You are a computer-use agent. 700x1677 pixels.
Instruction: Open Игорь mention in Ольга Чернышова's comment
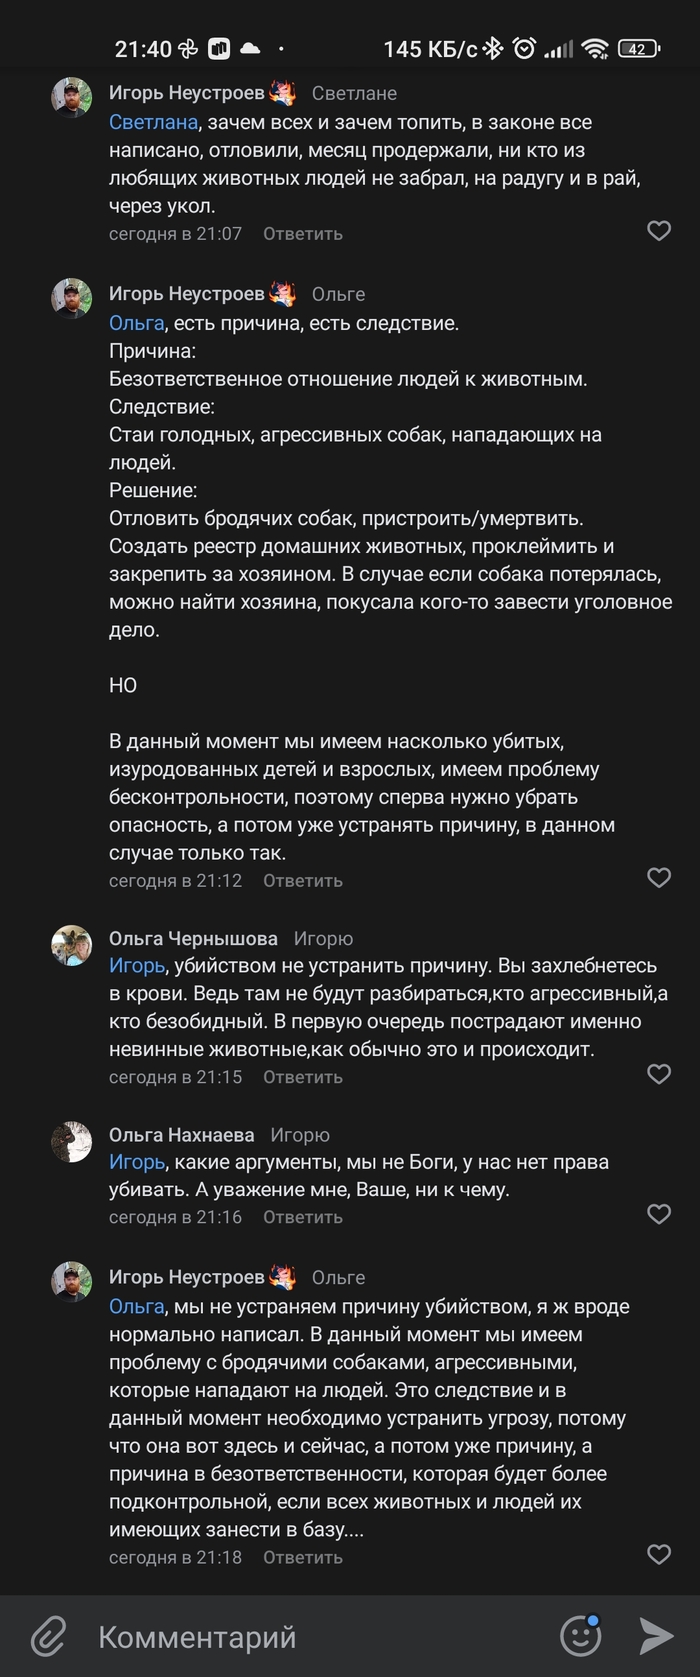[x=136, y=966]
